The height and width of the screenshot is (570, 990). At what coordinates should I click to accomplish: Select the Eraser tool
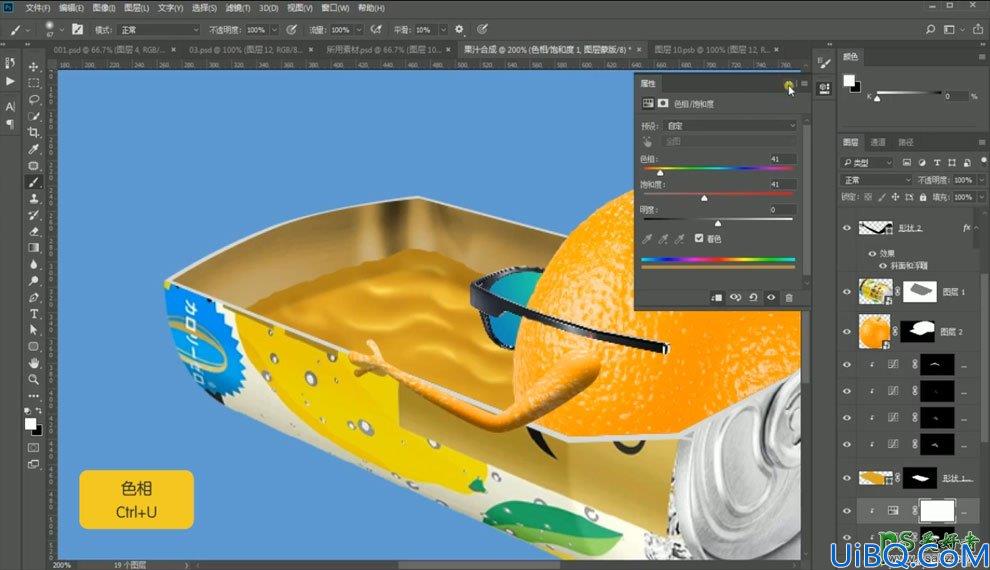[x=33, y=232]
